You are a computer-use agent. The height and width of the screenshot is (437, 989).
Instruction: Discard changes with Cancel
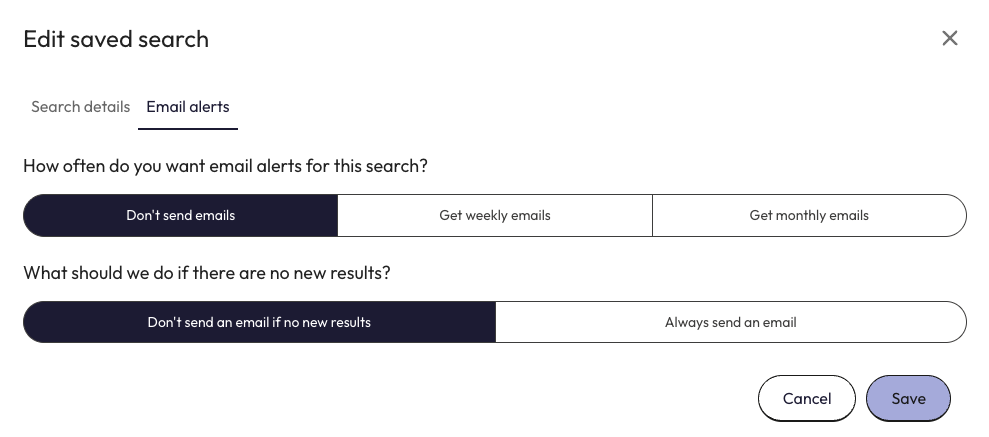tap(806, 398)
